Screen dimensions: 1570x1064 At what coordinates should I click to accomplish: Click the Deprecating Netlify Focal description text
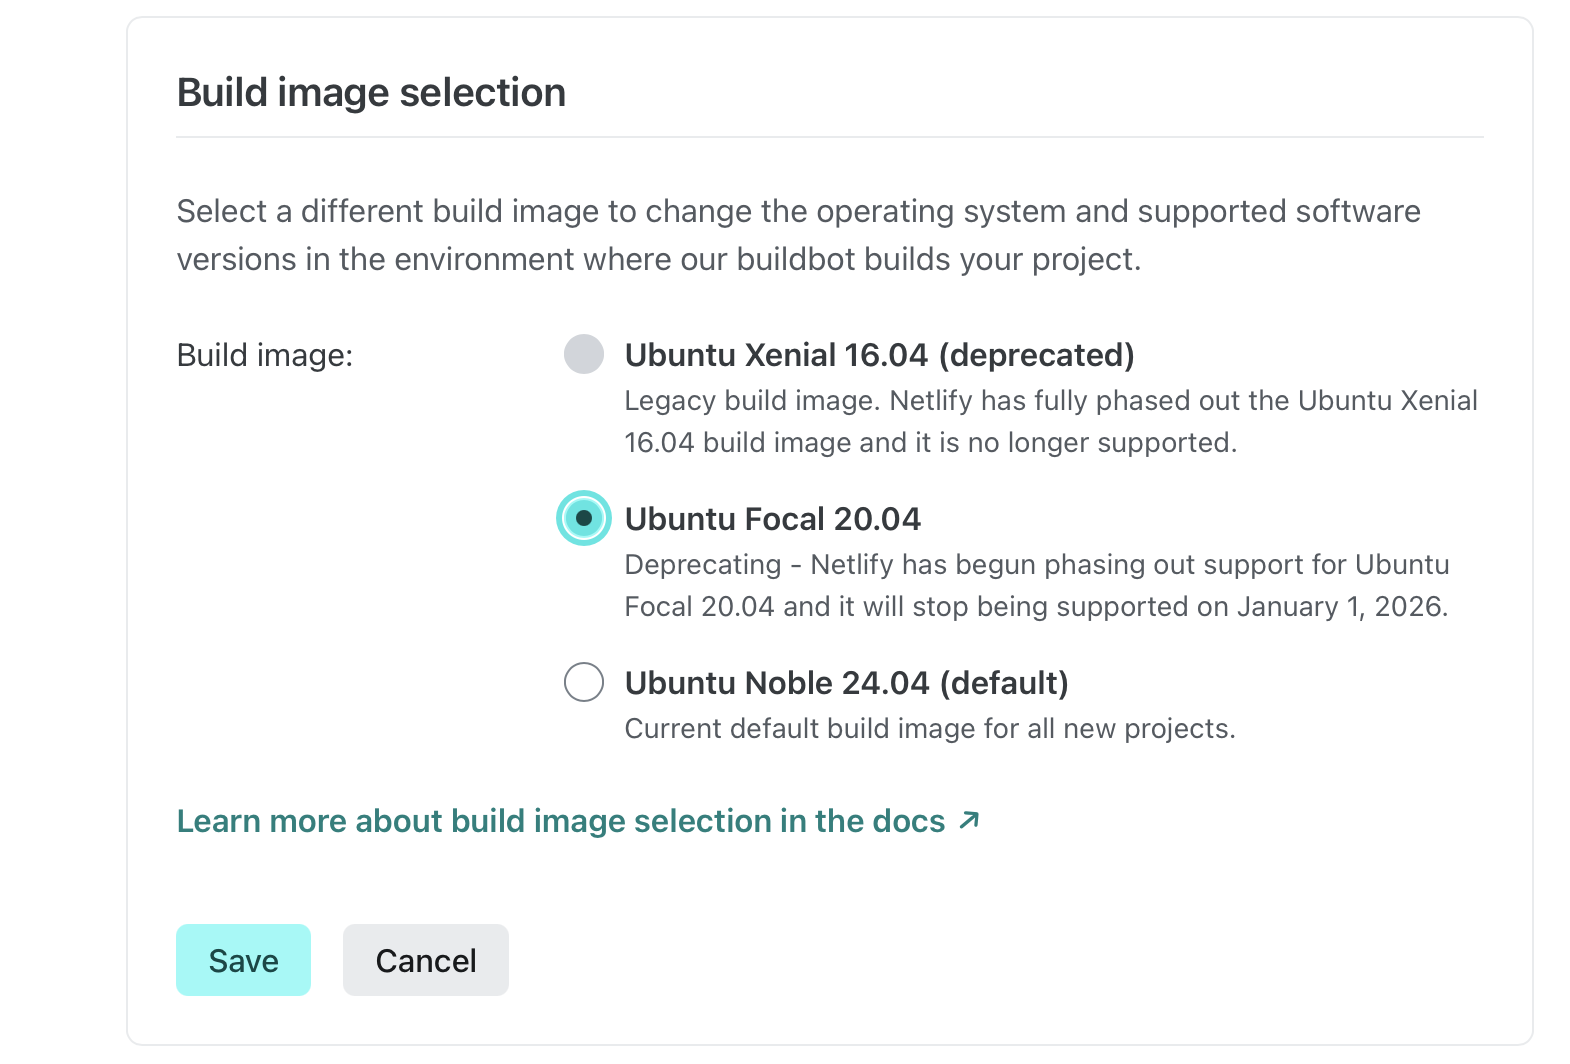pos(1037,585)
